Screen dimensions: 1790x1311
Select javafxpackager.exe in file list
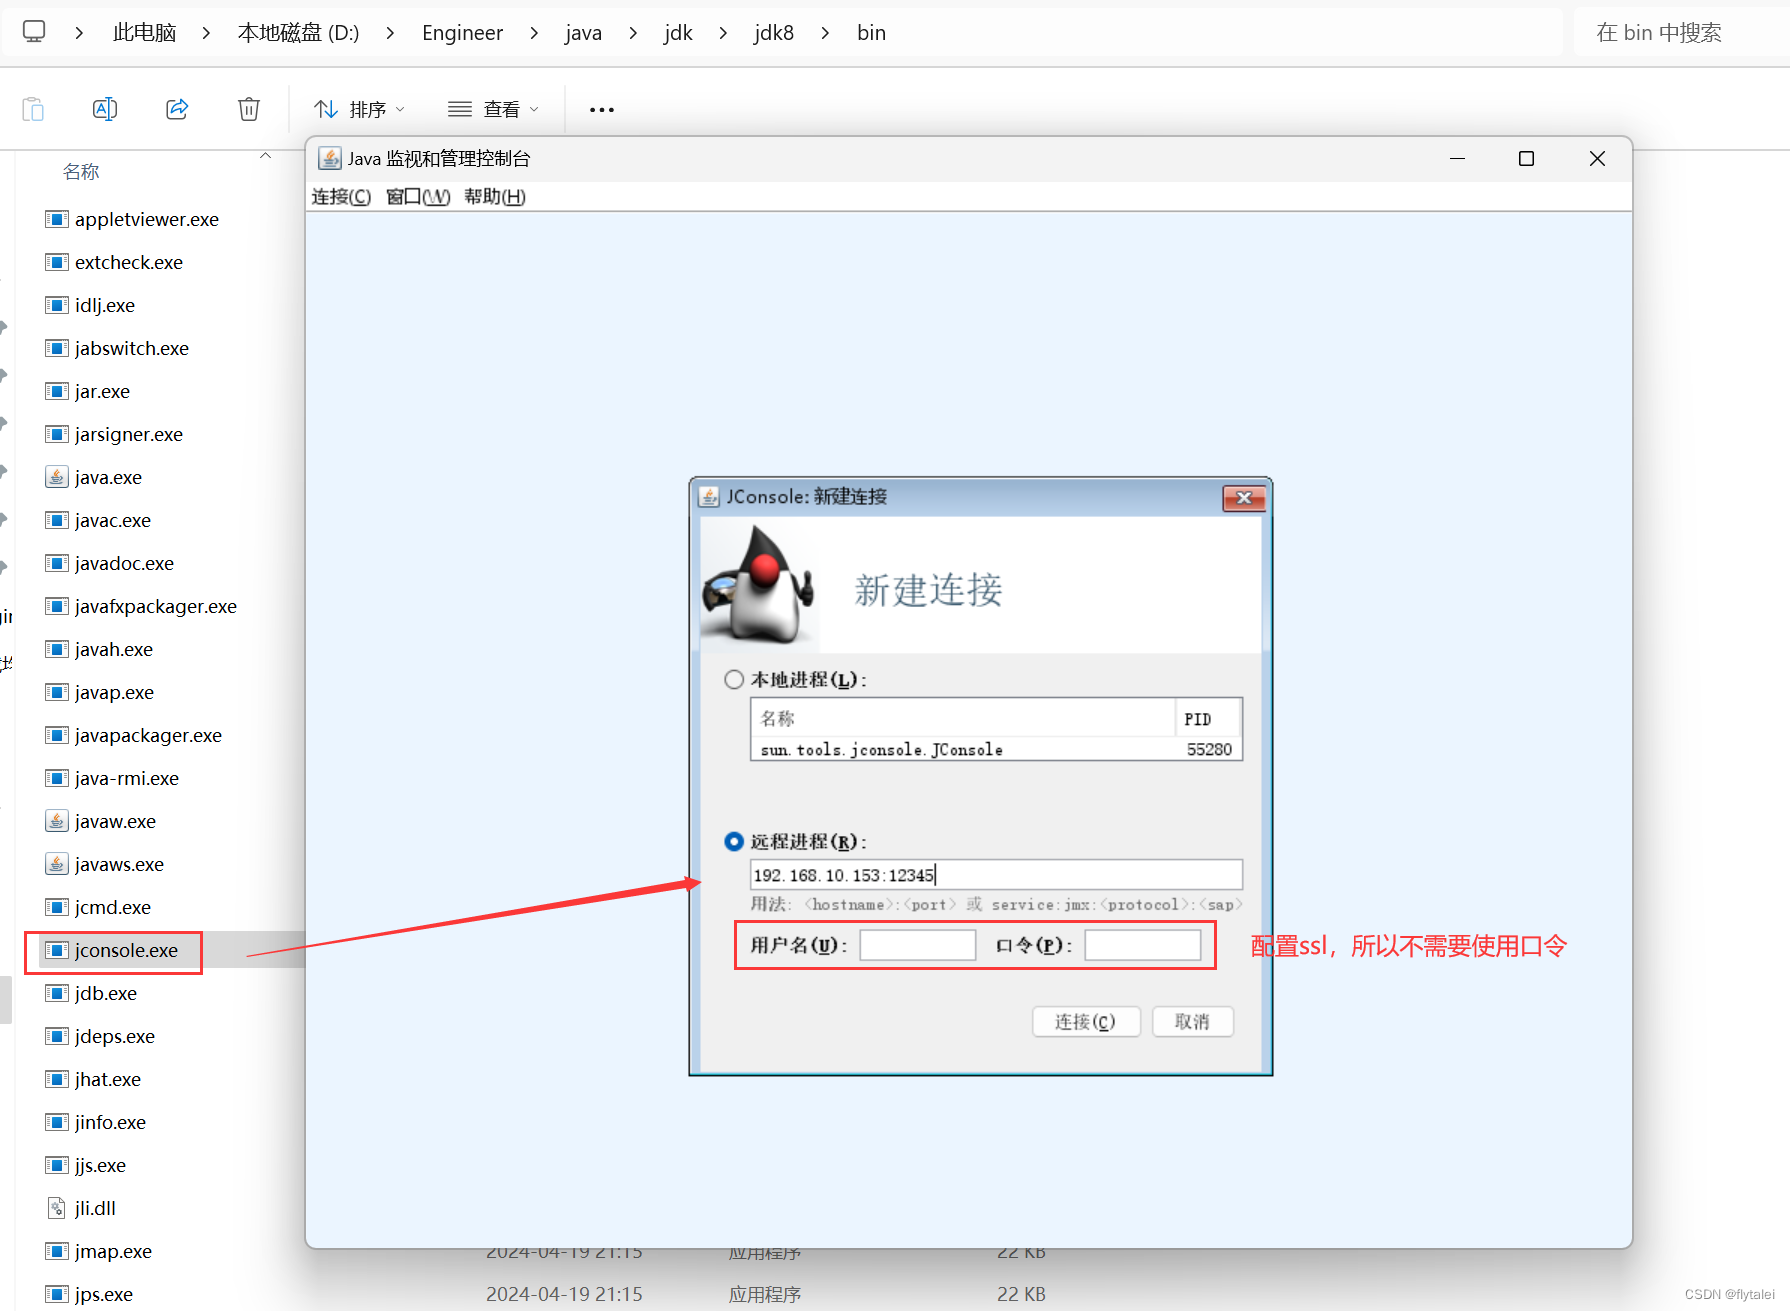(156, 606)
